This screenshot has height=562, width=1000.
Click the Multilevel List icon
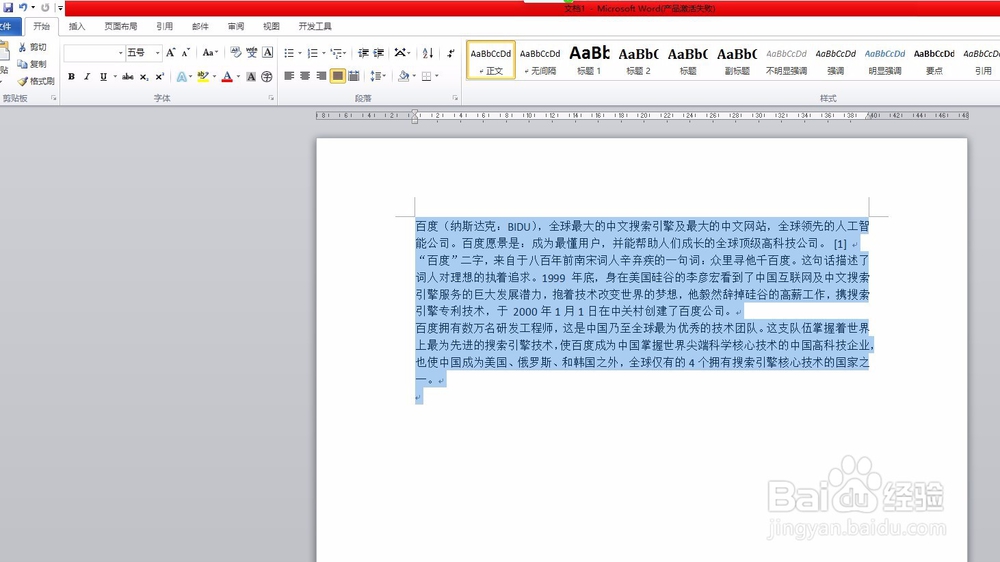pyautogui.click(x=337, y=53)
